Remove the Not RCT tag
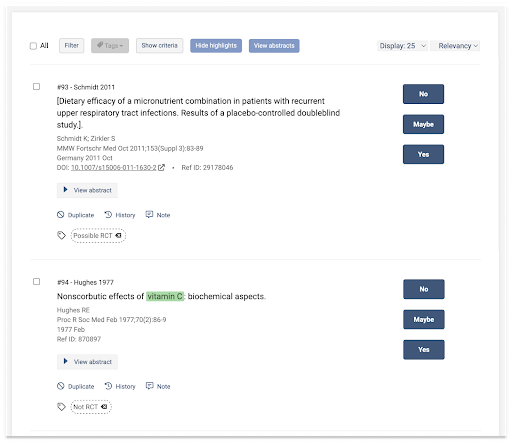This screenshot has width=512, height=443. (104, 407)
